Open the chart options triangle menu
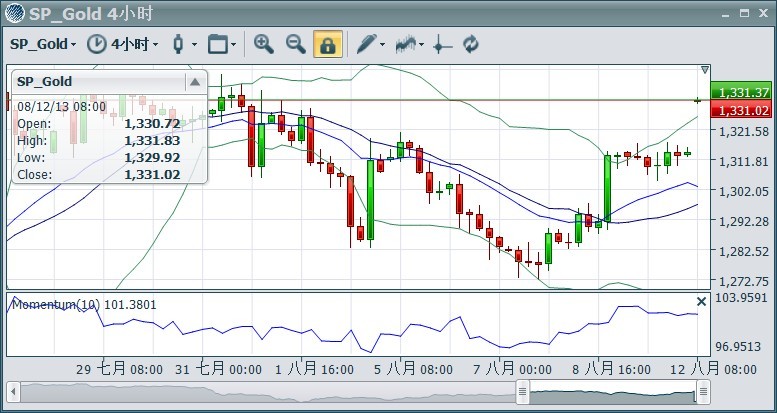Image resolution: width=777 pixels, height=413 pixels. pos(705,70)
